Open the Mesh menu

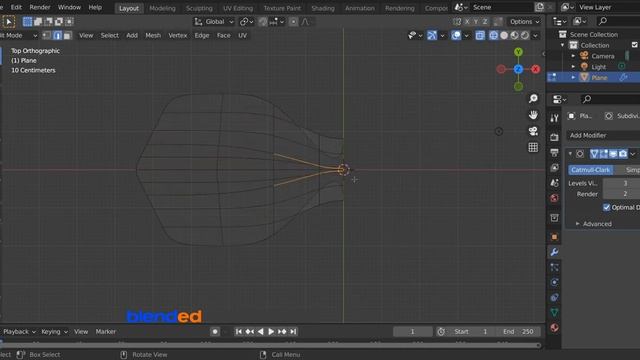(x=153, y=36)
